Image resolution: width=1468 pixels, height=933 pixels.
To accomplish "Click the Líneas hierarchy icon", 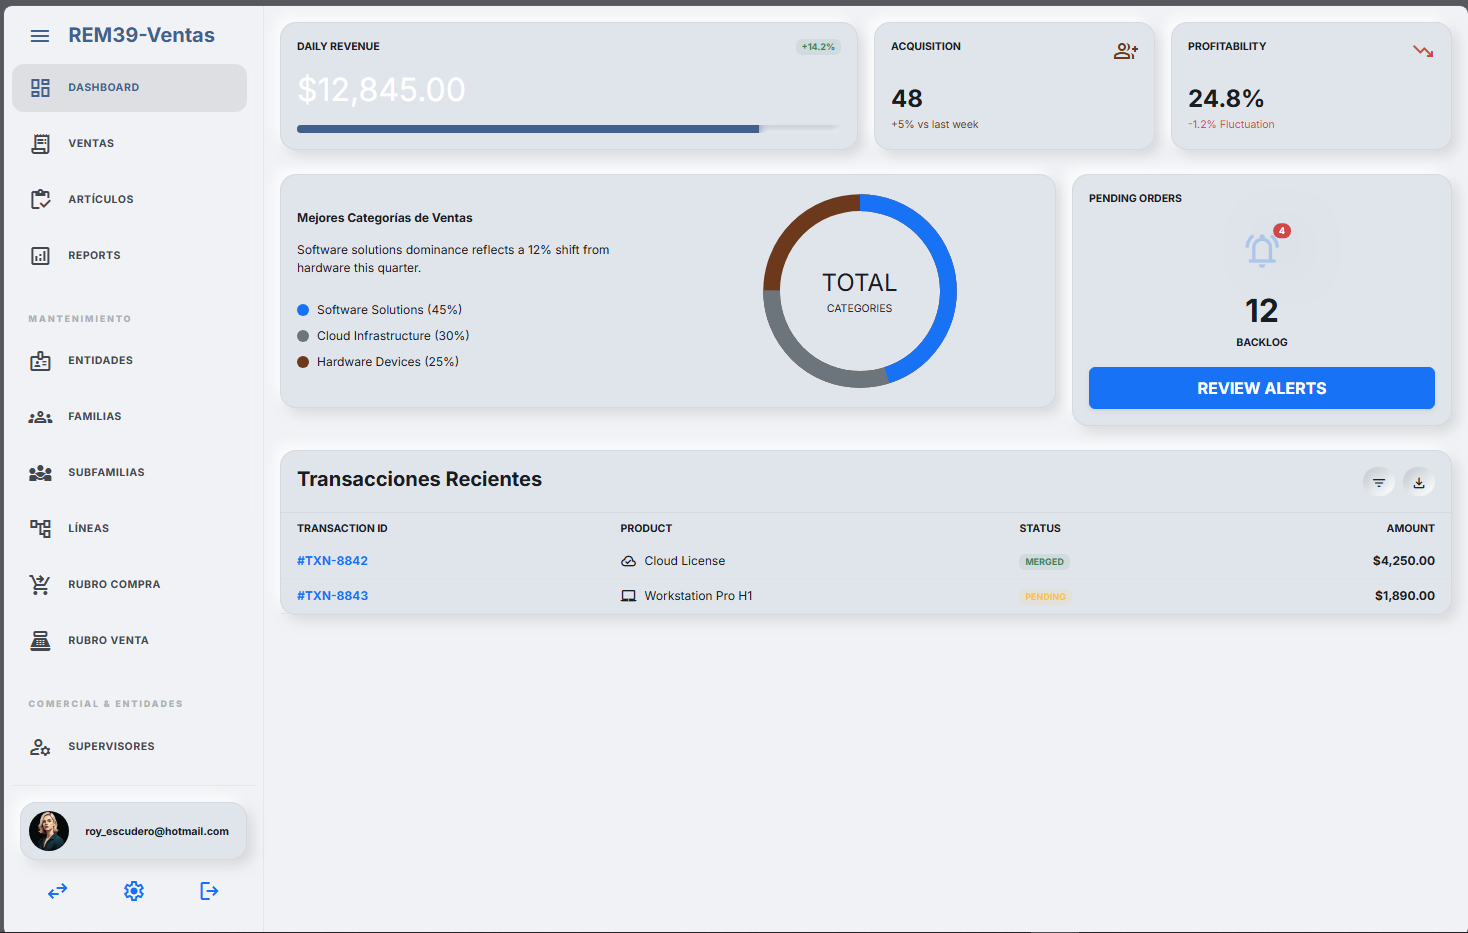I will 40,528.
